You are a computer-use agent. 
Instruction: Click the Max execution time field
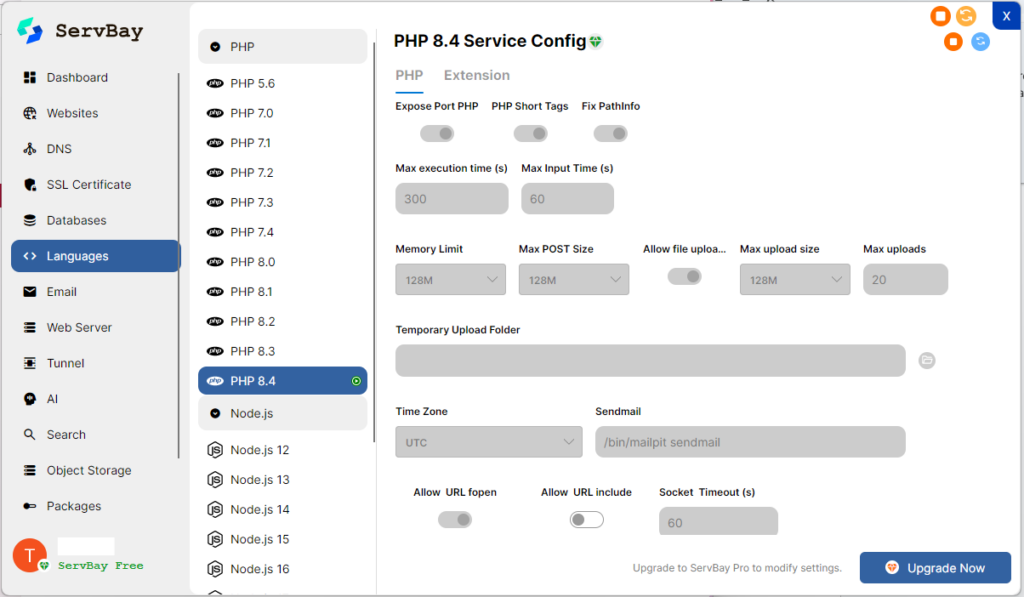[x=451, y=199]
